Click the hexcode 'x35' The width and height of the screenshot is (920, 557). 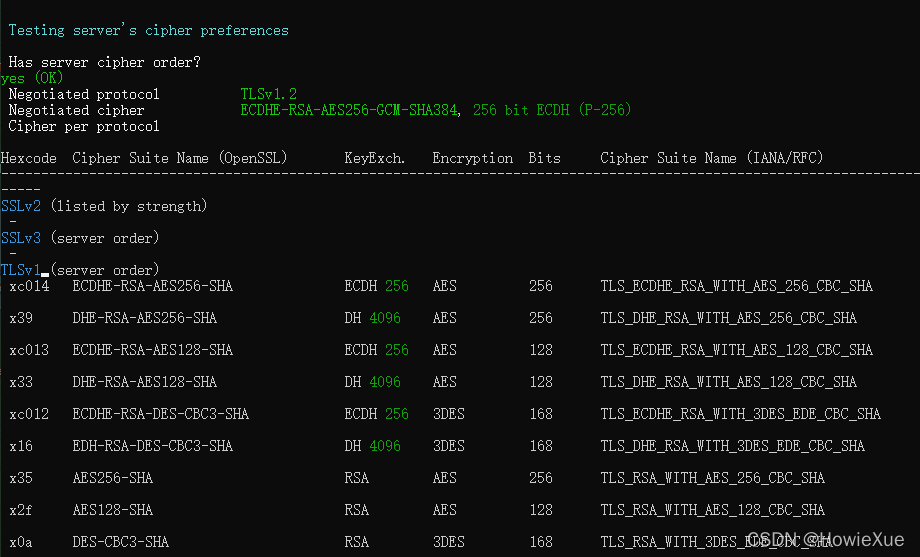[21, 478]
